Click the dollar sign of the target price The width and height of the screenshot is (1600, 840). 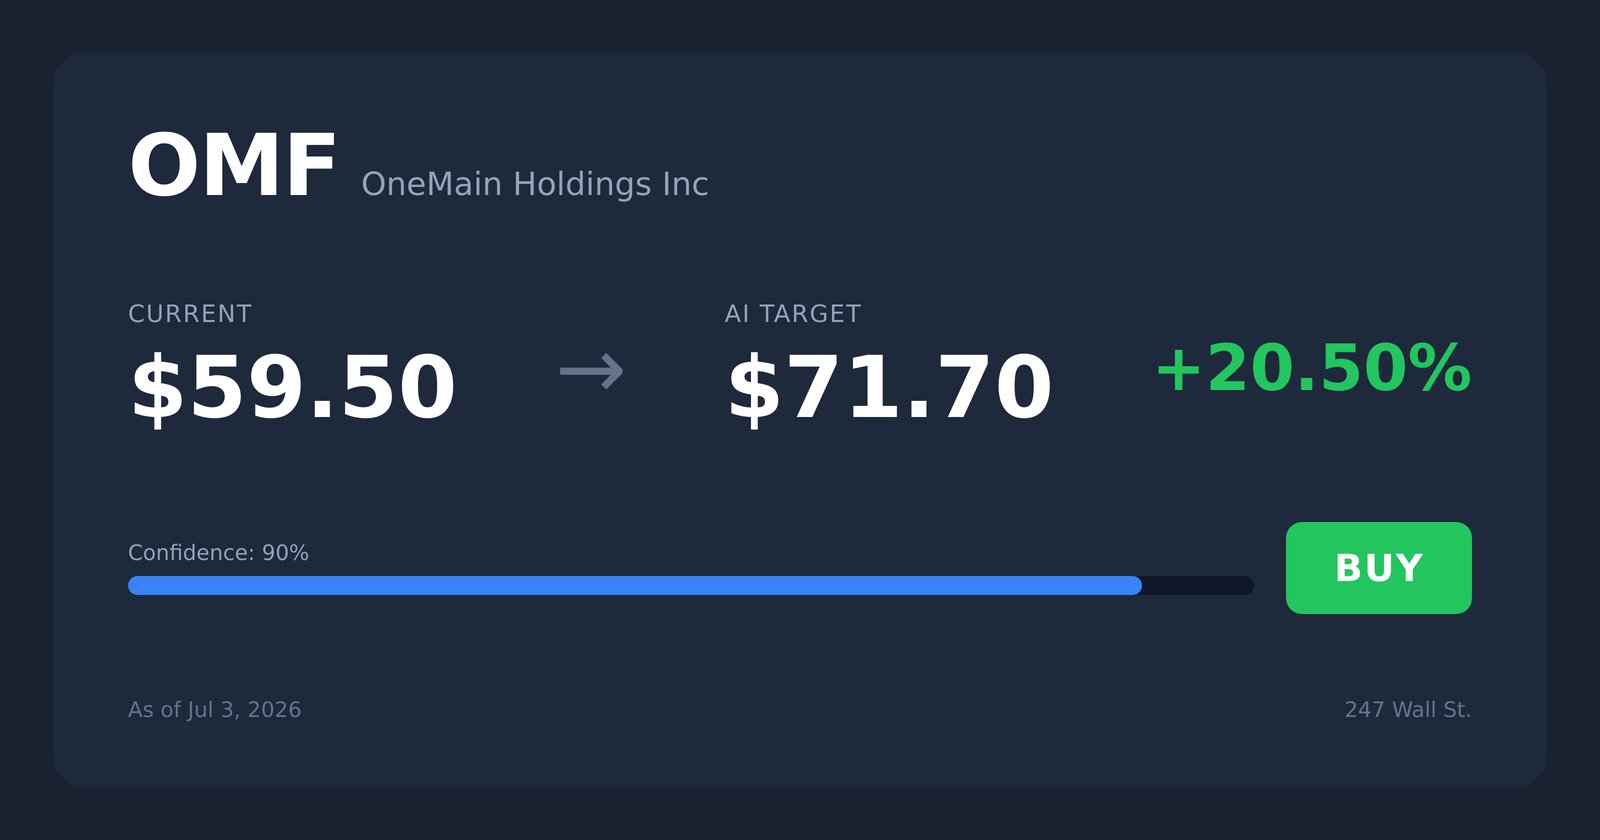(x=753, y=388)
